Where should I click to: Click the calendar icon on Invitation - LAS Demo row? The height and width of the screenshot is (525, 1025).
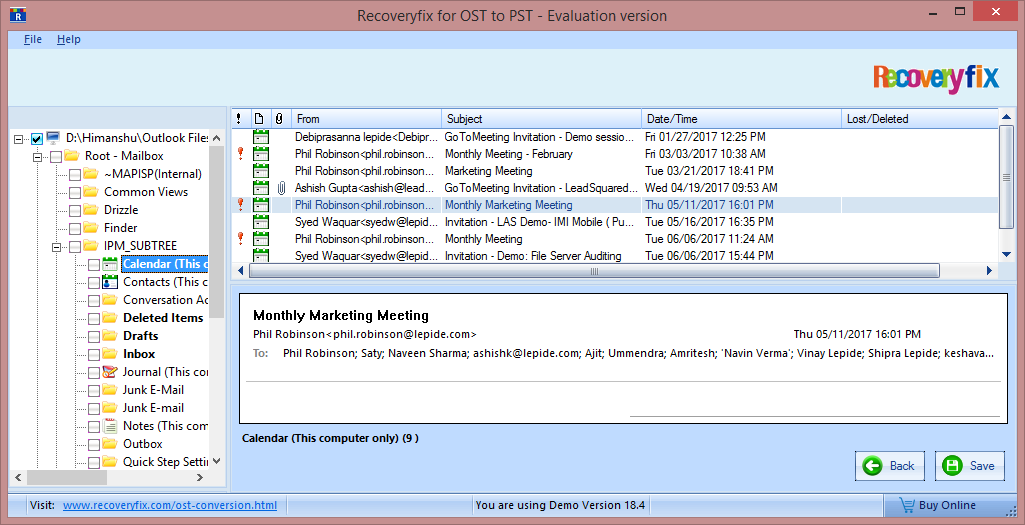coord(261,222)
